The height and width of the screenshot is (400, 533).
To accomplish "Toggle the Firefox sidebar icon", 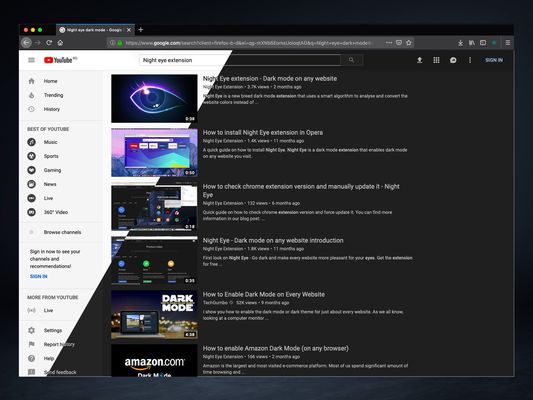I will pyautogui.click(x=483, y=42).
